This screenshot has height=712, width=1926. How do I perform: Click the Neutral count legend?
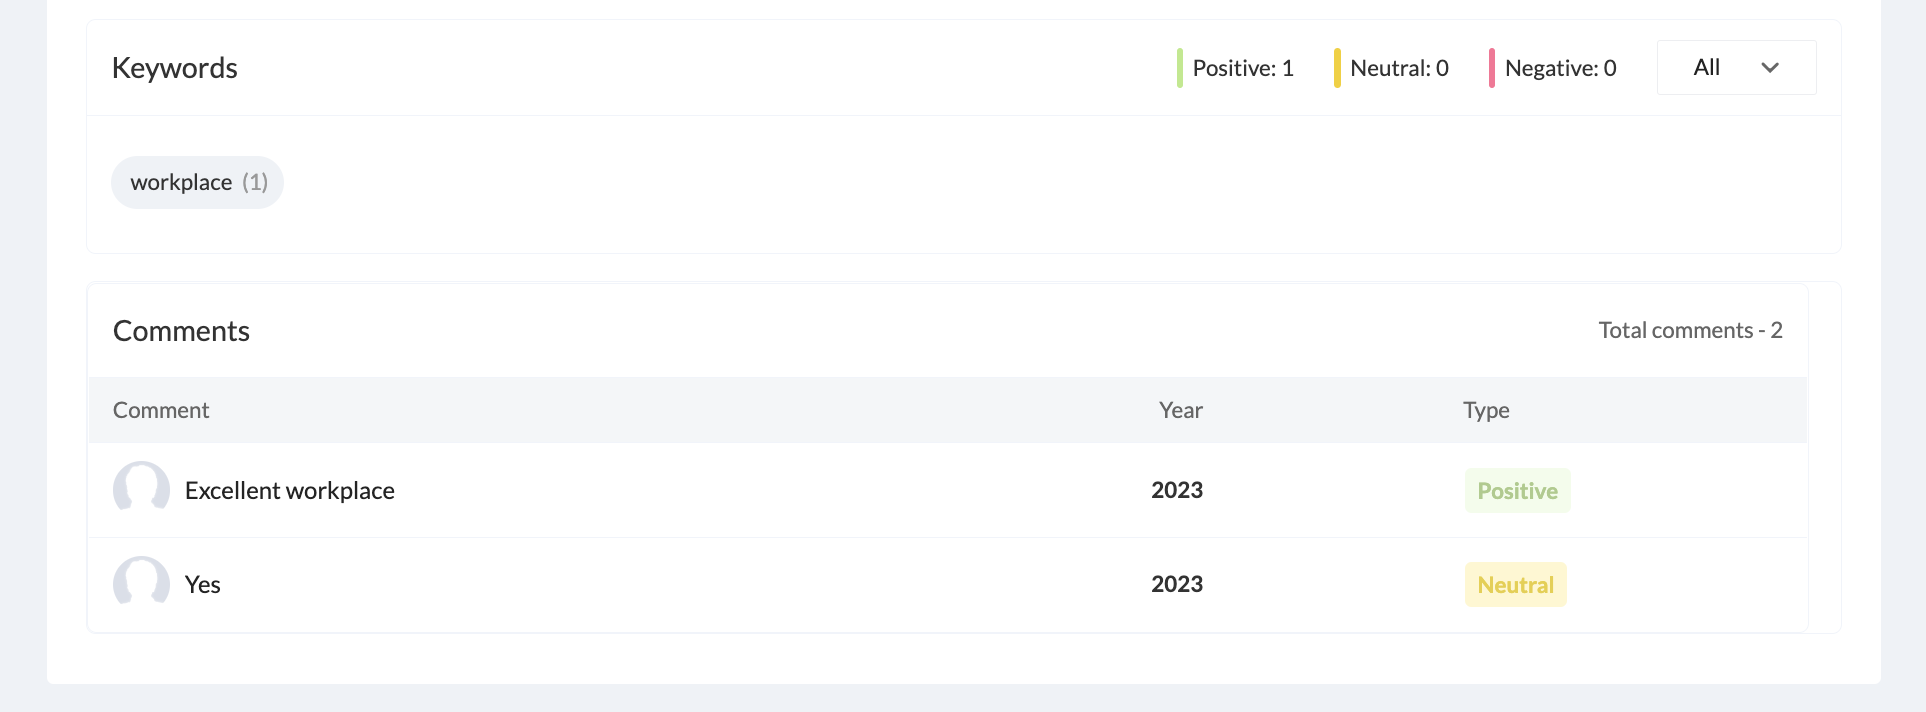pyautogui.click(x=1398, y=68)
